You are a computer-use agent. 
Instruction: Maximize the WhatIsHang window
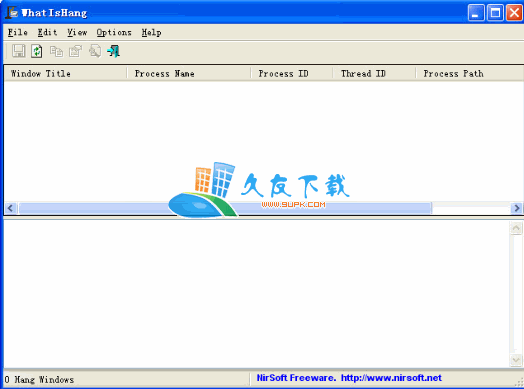(x=495, y=13)
